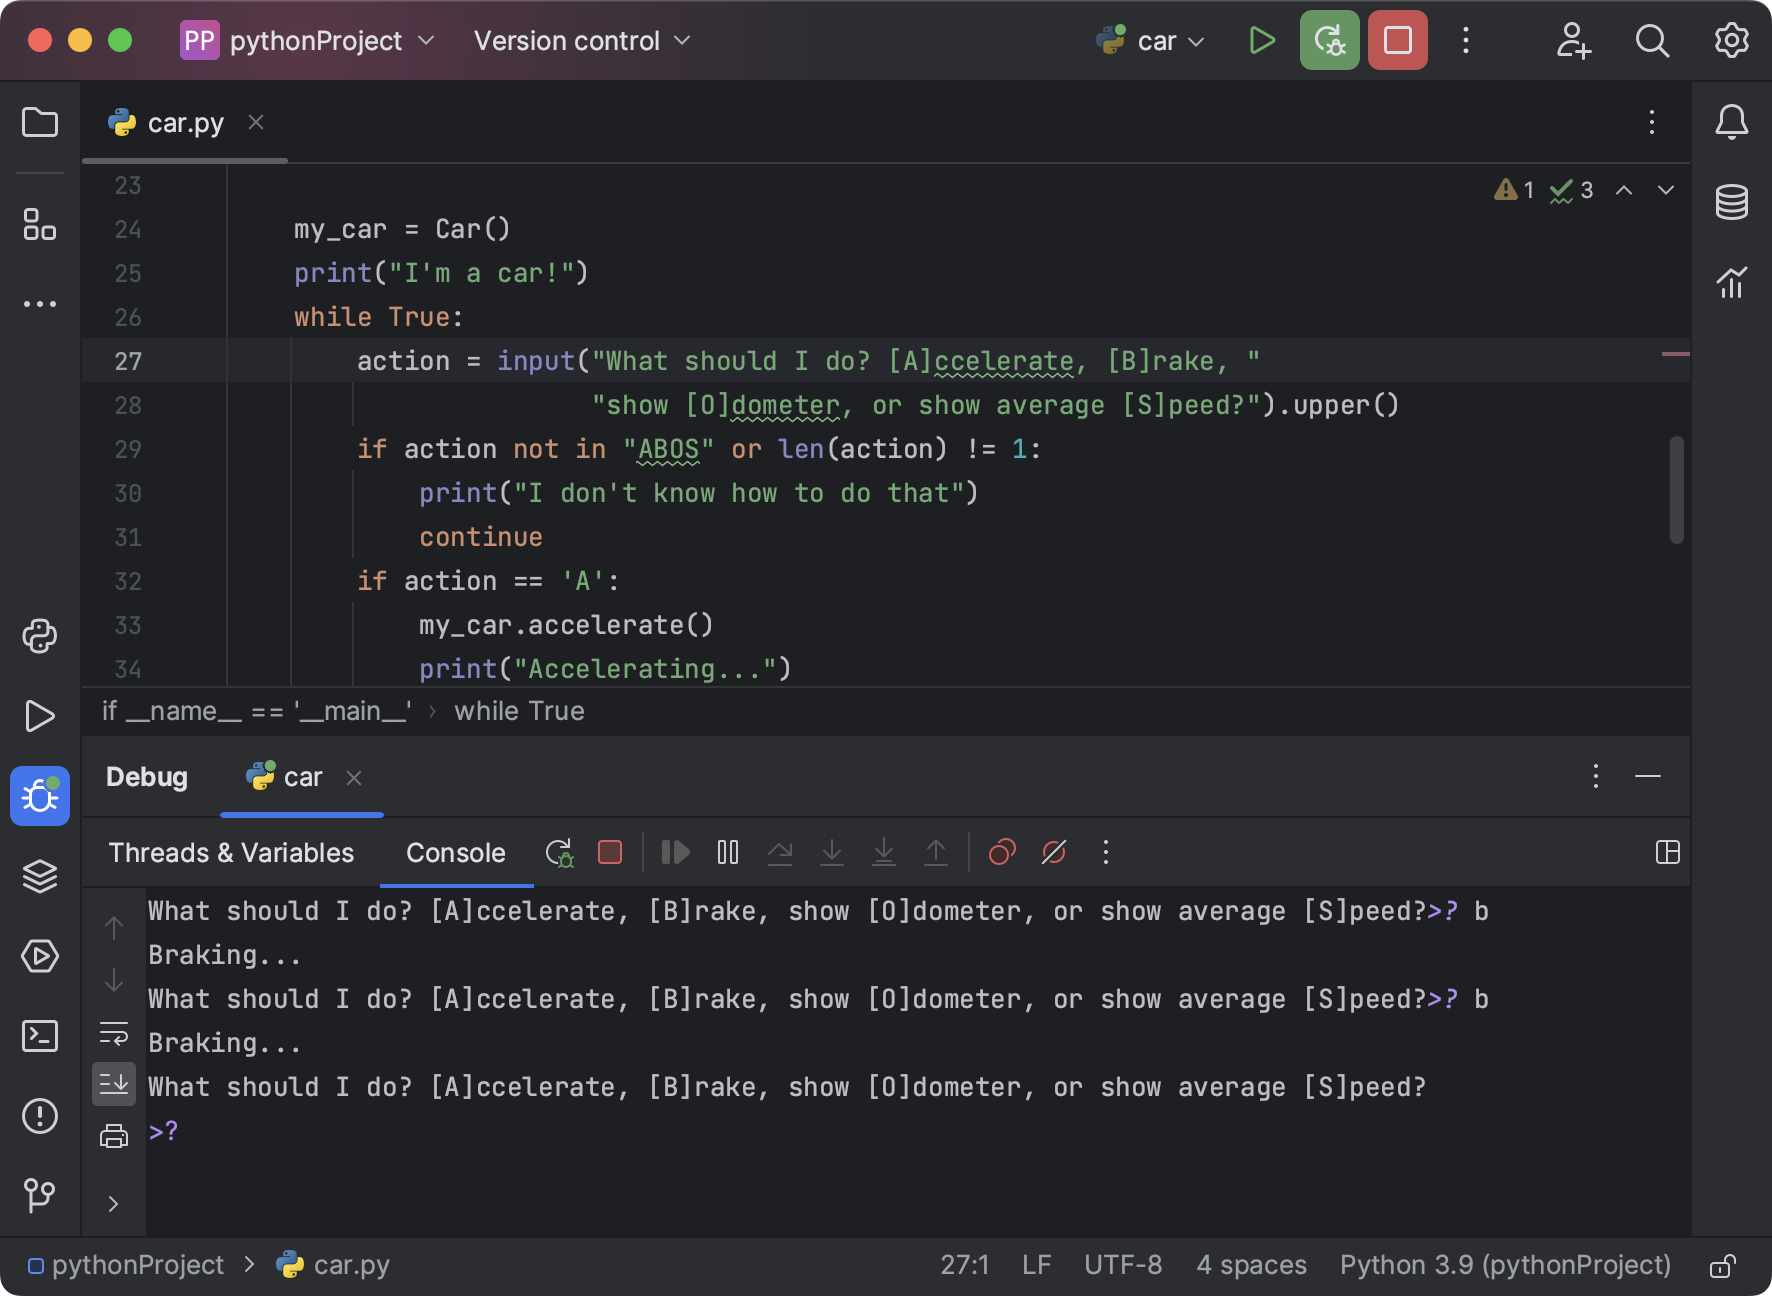Screen dimensions: 1772x1296
Task: Open the Project tool window folder icon
Action: point(40,122)
